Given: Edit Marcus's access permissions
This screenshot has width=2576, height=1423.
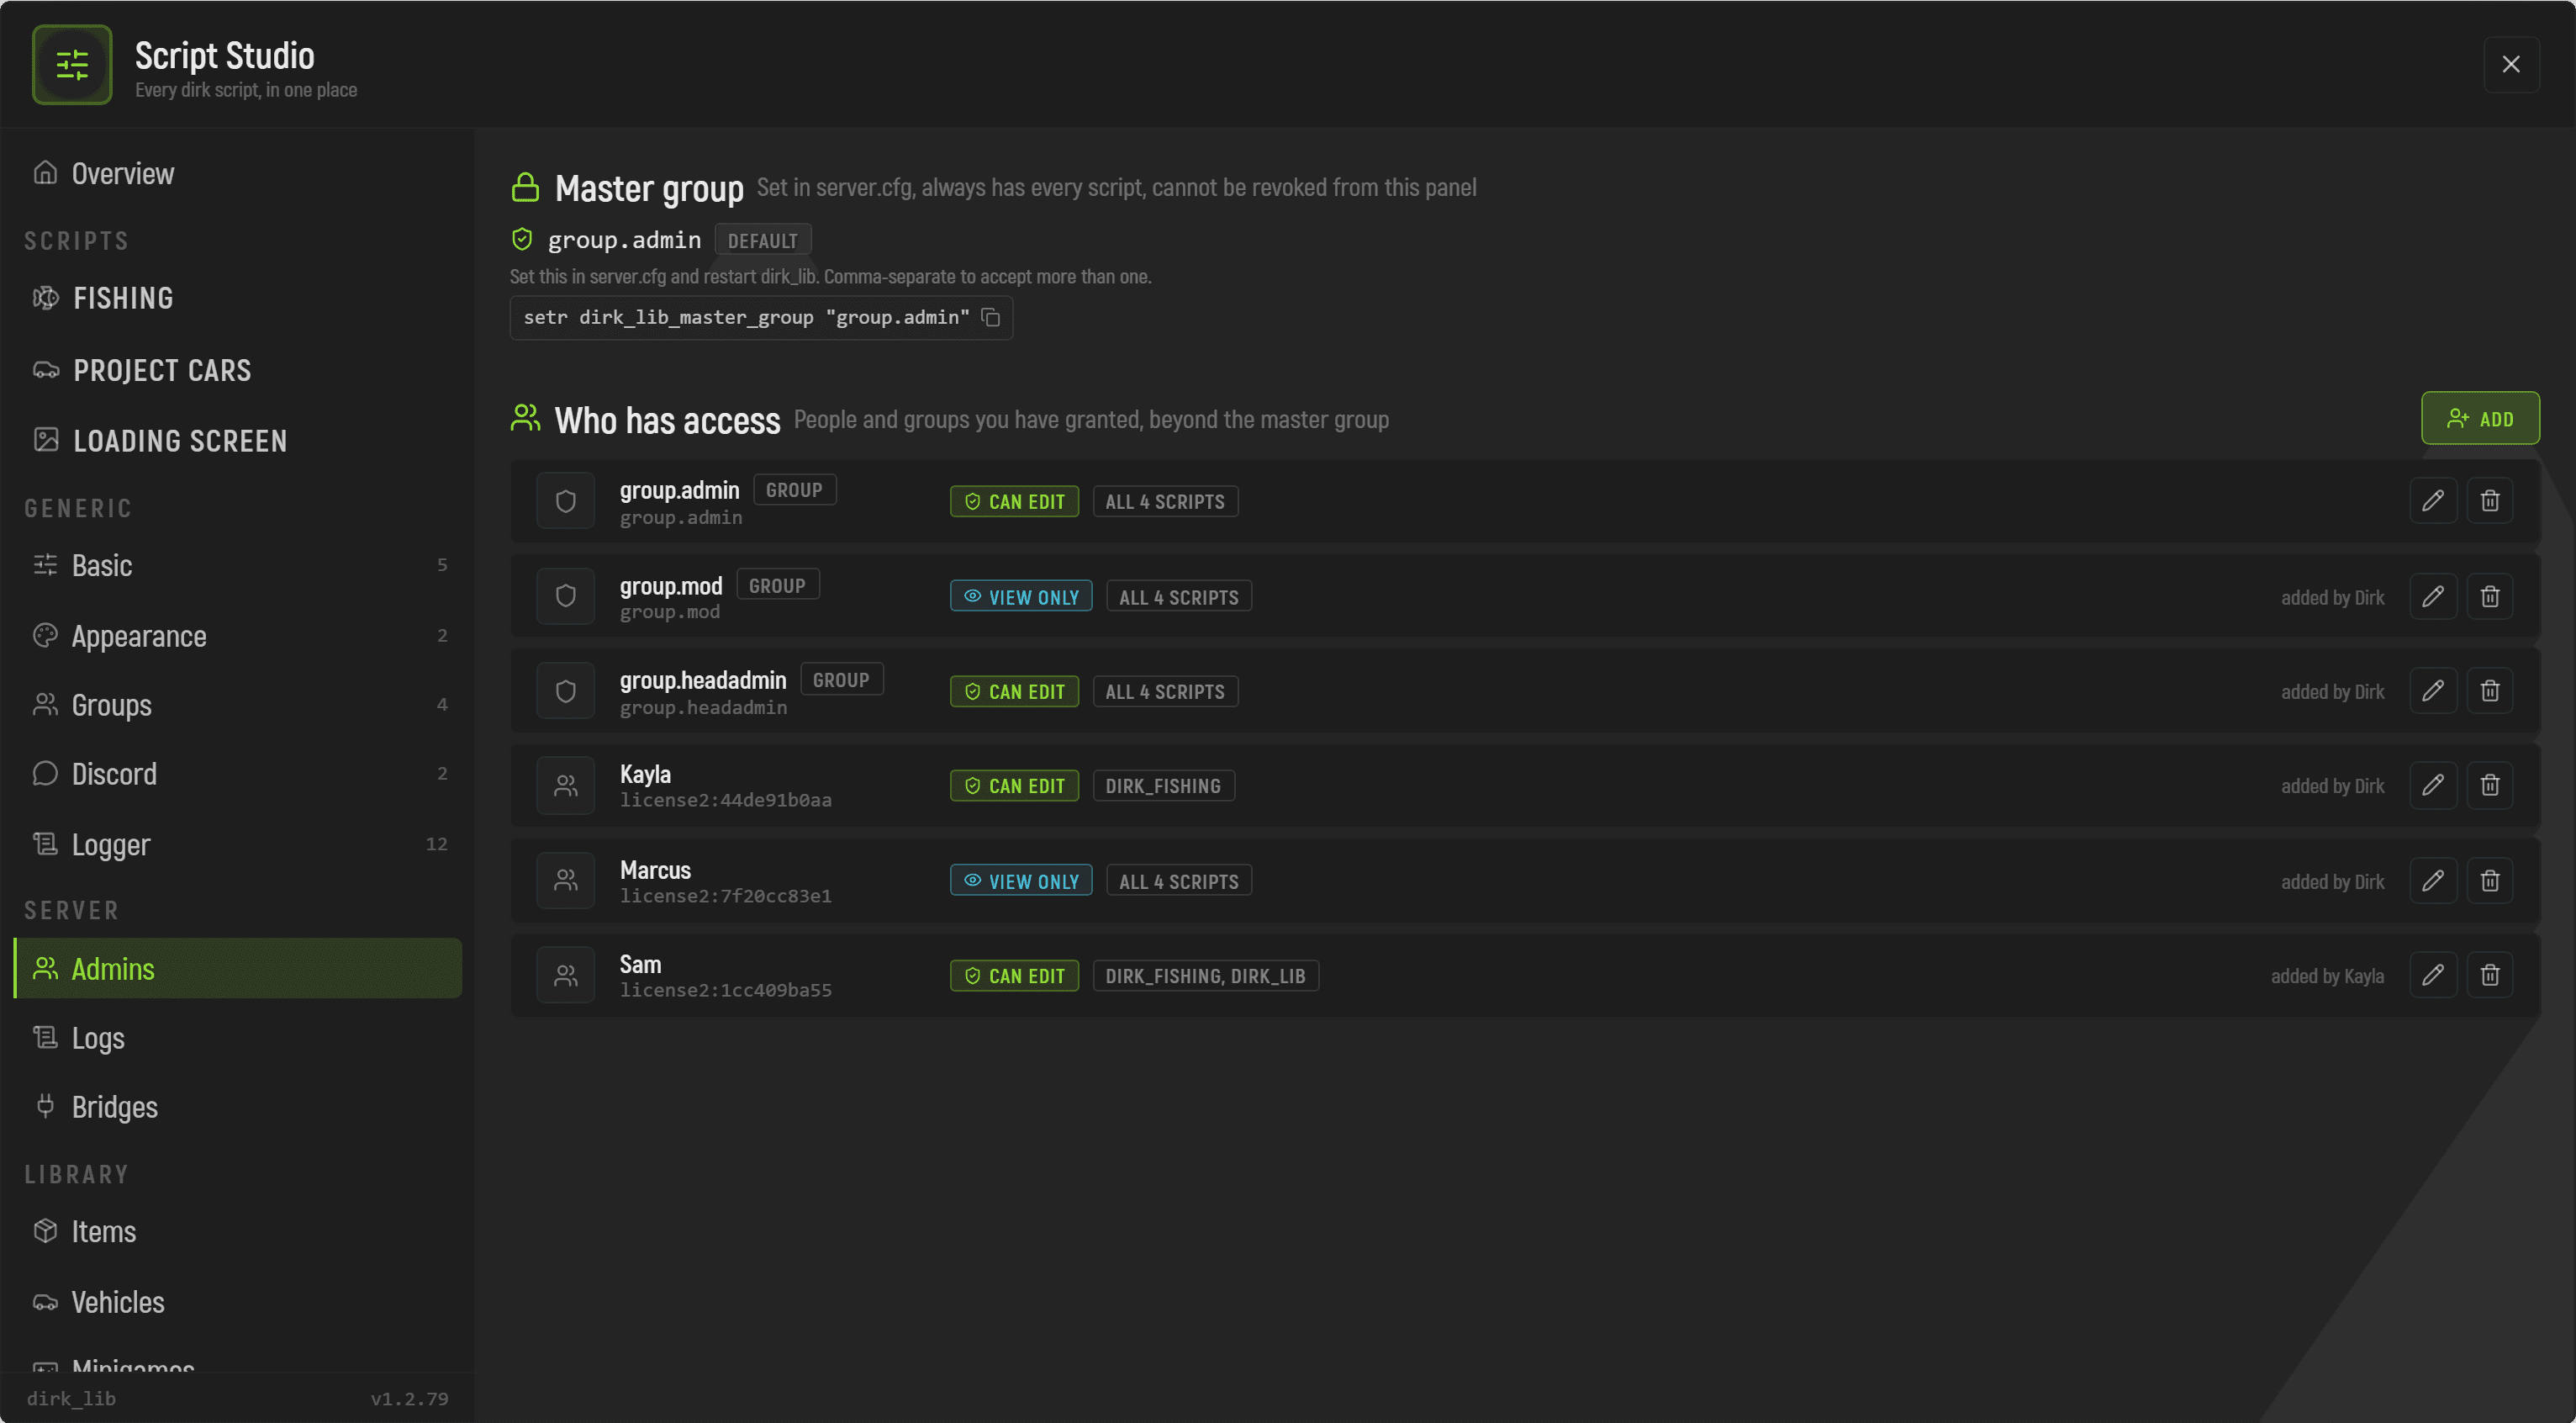Looking at the screenshot, I should (2433, 881).
